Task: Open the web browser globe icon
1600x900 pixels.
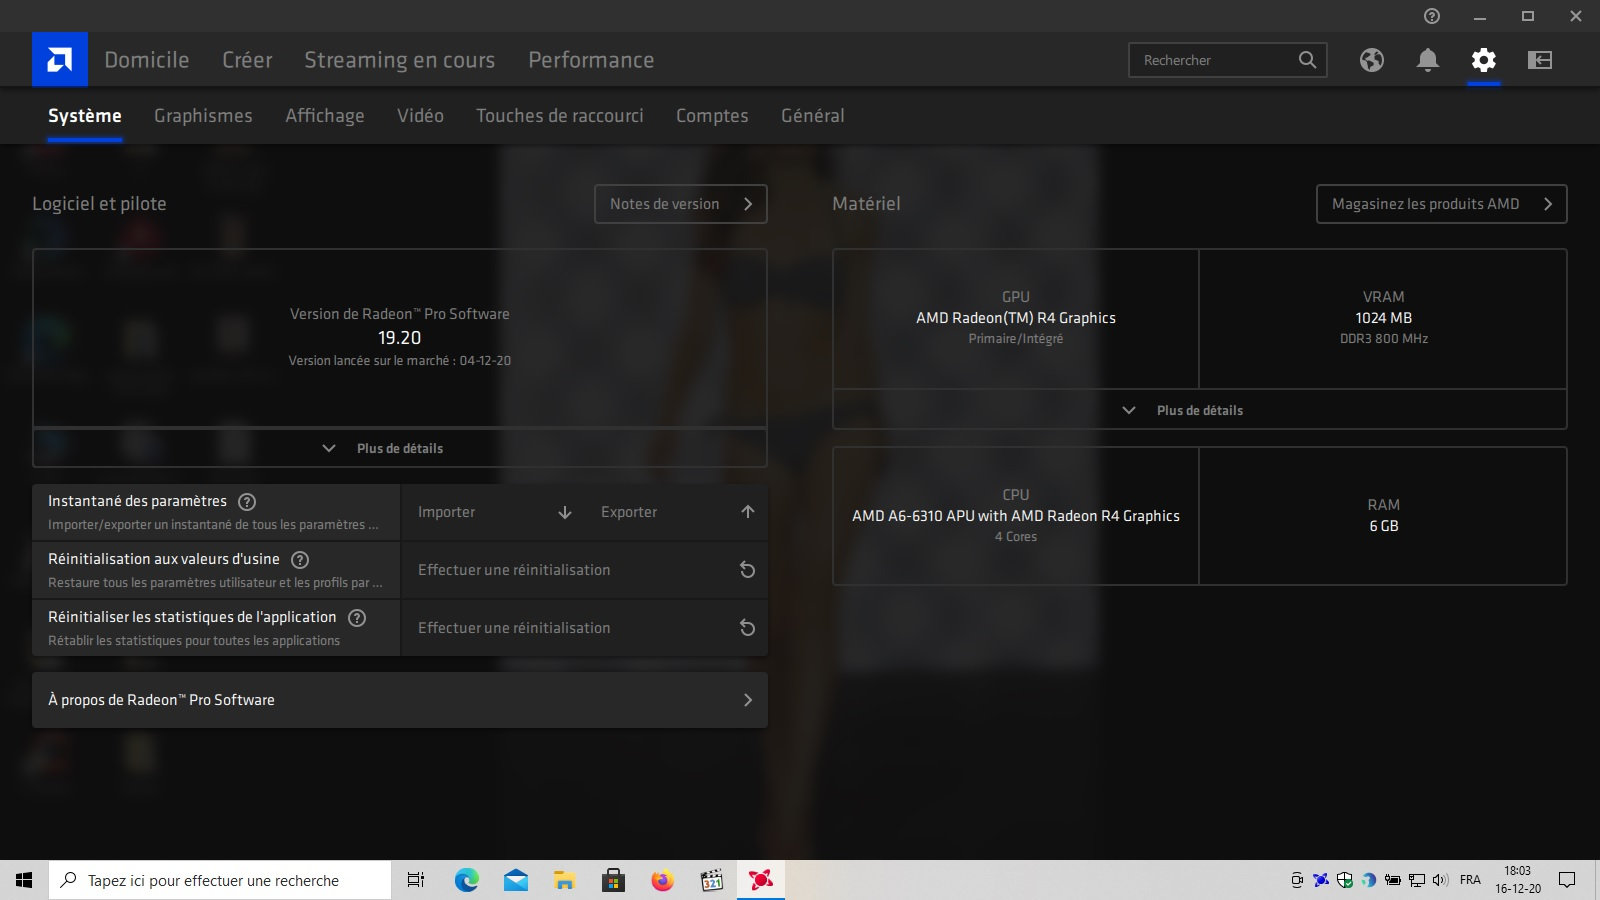Action: [x=1372, y=60]
